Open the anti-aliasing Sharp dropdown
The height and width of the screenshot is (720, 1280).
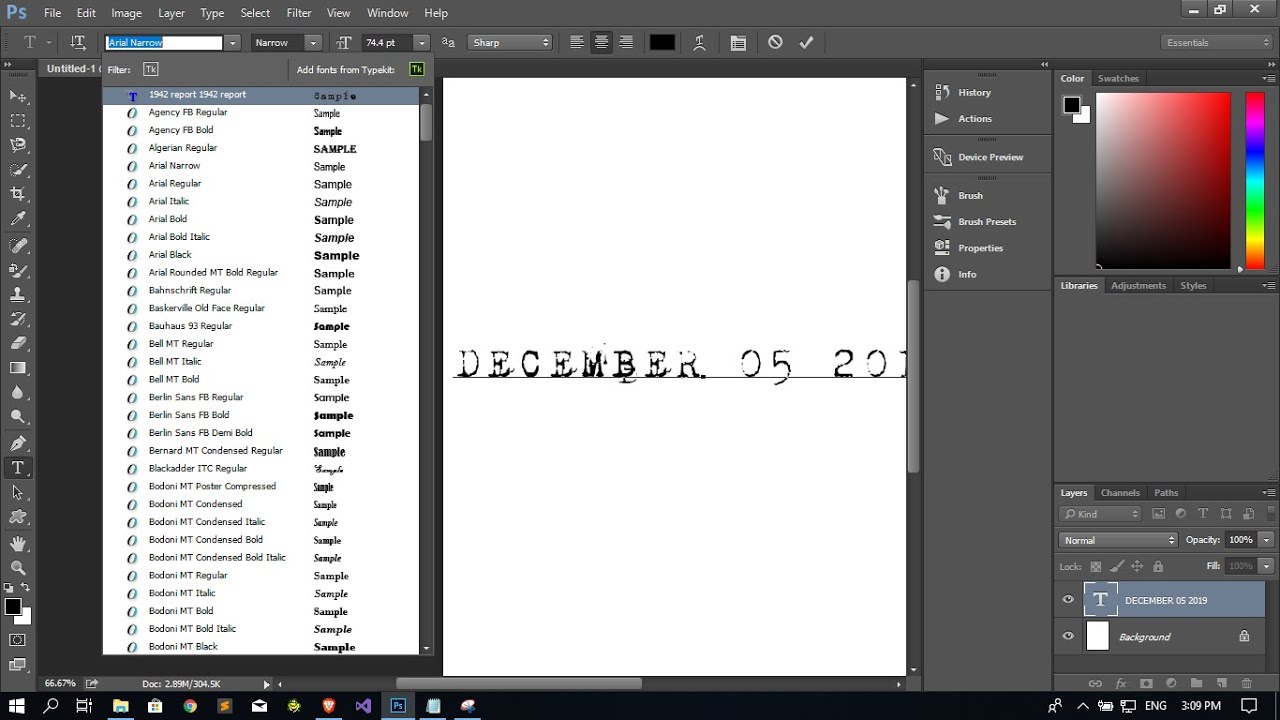510,43
